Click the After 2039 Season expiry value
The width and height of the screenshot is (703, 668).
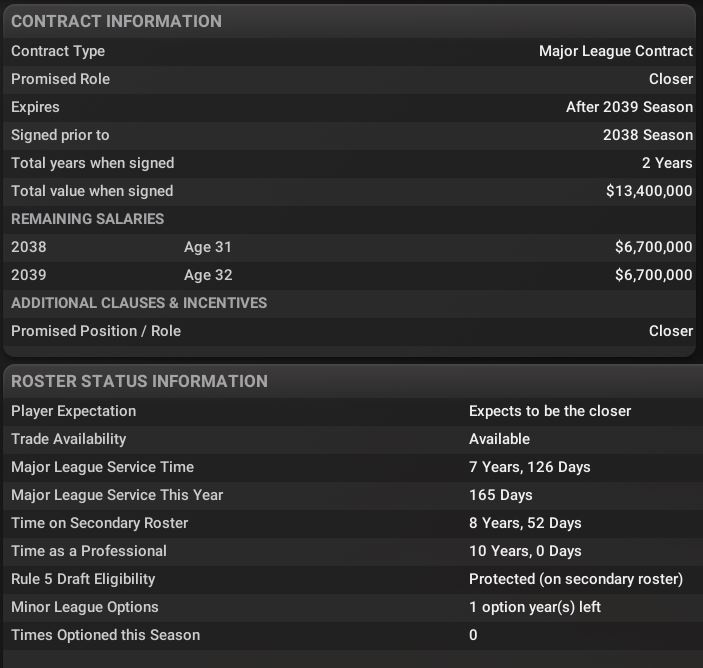(x=629, y=107)
